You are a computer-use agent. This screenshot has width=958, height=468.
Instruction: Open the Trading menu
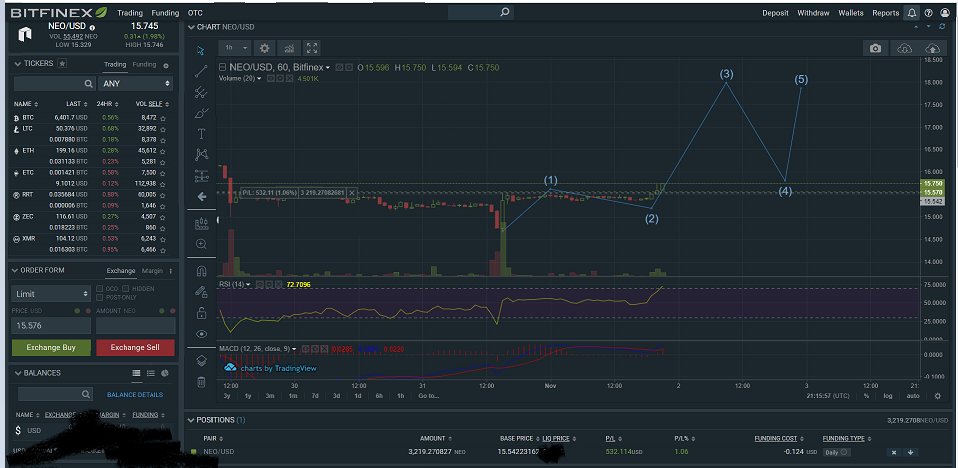click(130, 13)
